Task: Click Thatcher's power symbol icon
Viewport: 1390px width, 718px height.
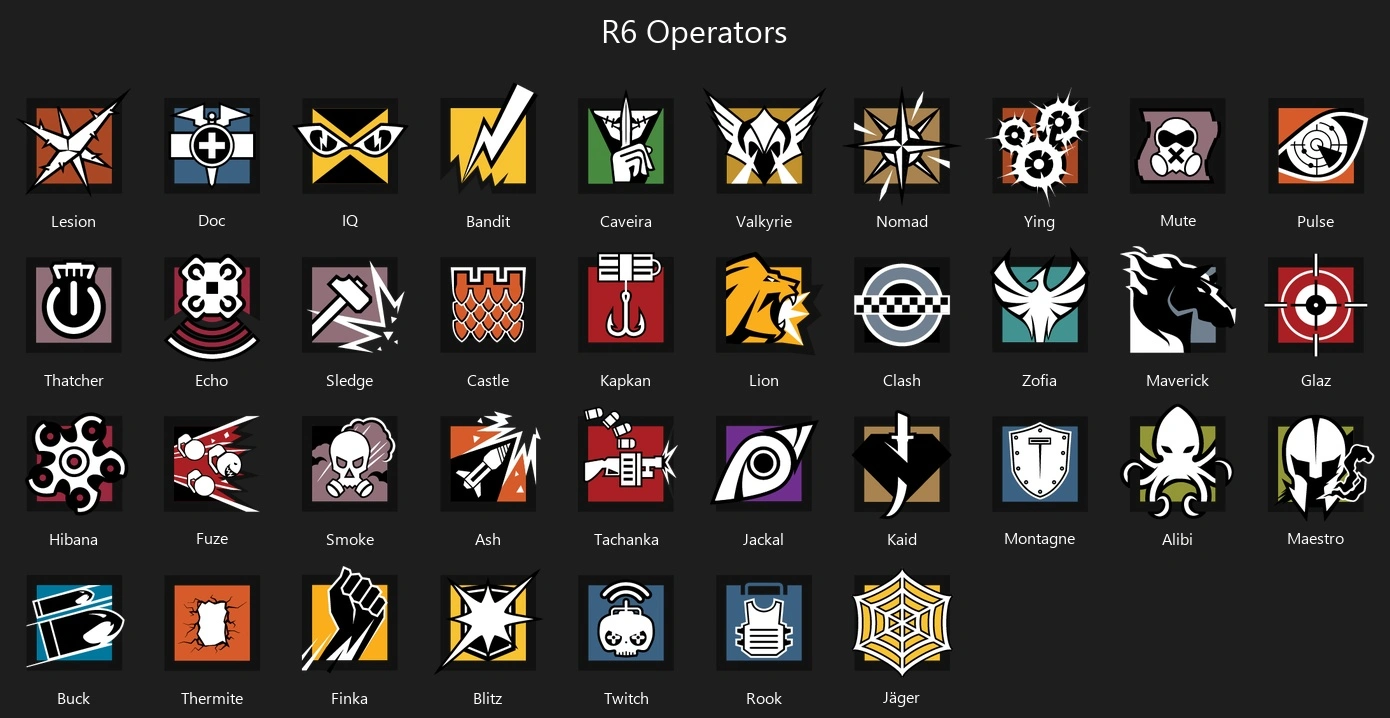Action: pyautogui.click(x=74, y=305)
